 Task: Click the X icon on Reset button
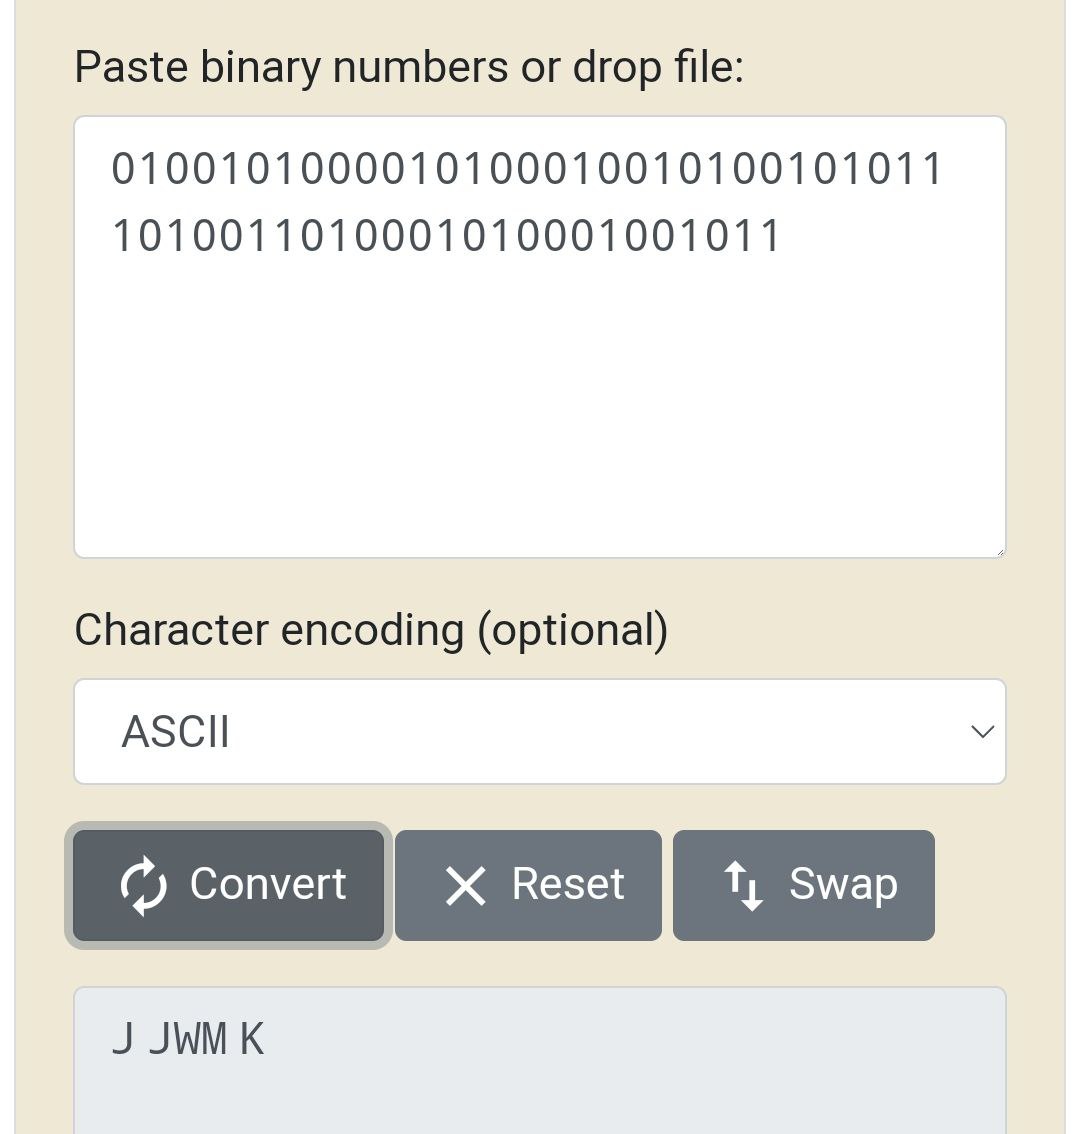pyautogui.click(x=465, y=886)
